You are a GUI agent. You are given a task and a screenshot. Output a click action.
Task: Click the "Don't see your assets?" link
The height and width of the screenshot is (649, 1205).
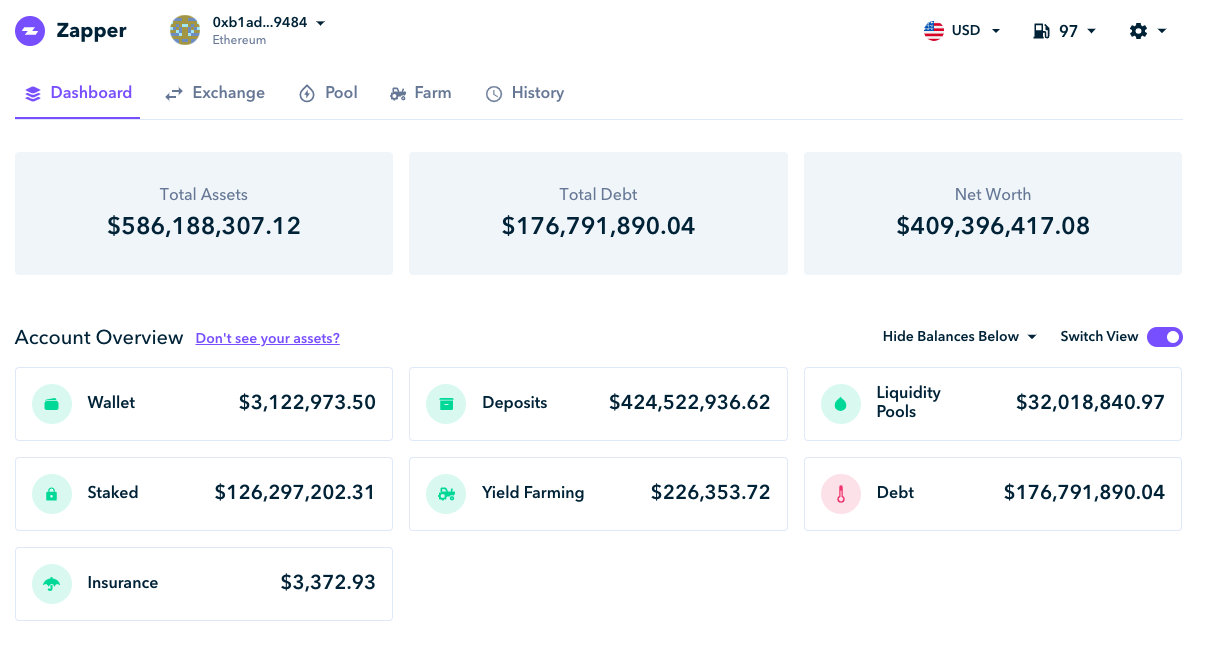click(268, 338)
